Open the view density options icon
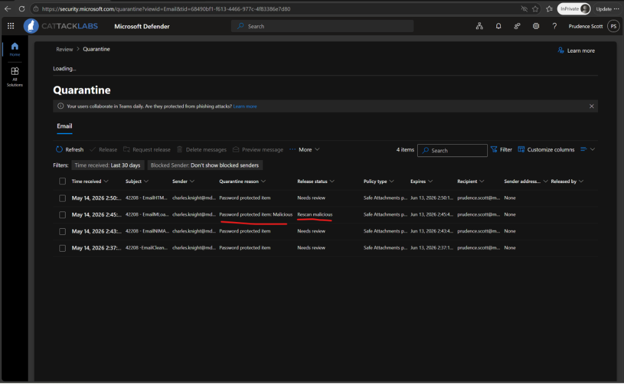The image size is (624, 384). [x=587, y=150]
